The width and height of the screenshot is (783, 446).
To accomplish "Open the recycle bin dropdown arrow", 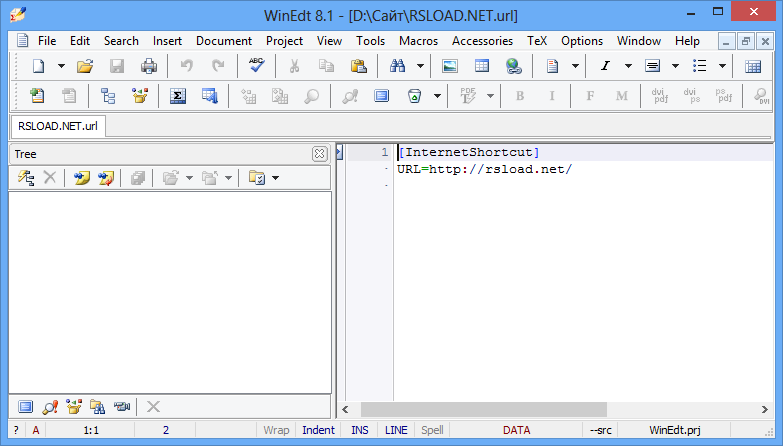I will 437,96.
